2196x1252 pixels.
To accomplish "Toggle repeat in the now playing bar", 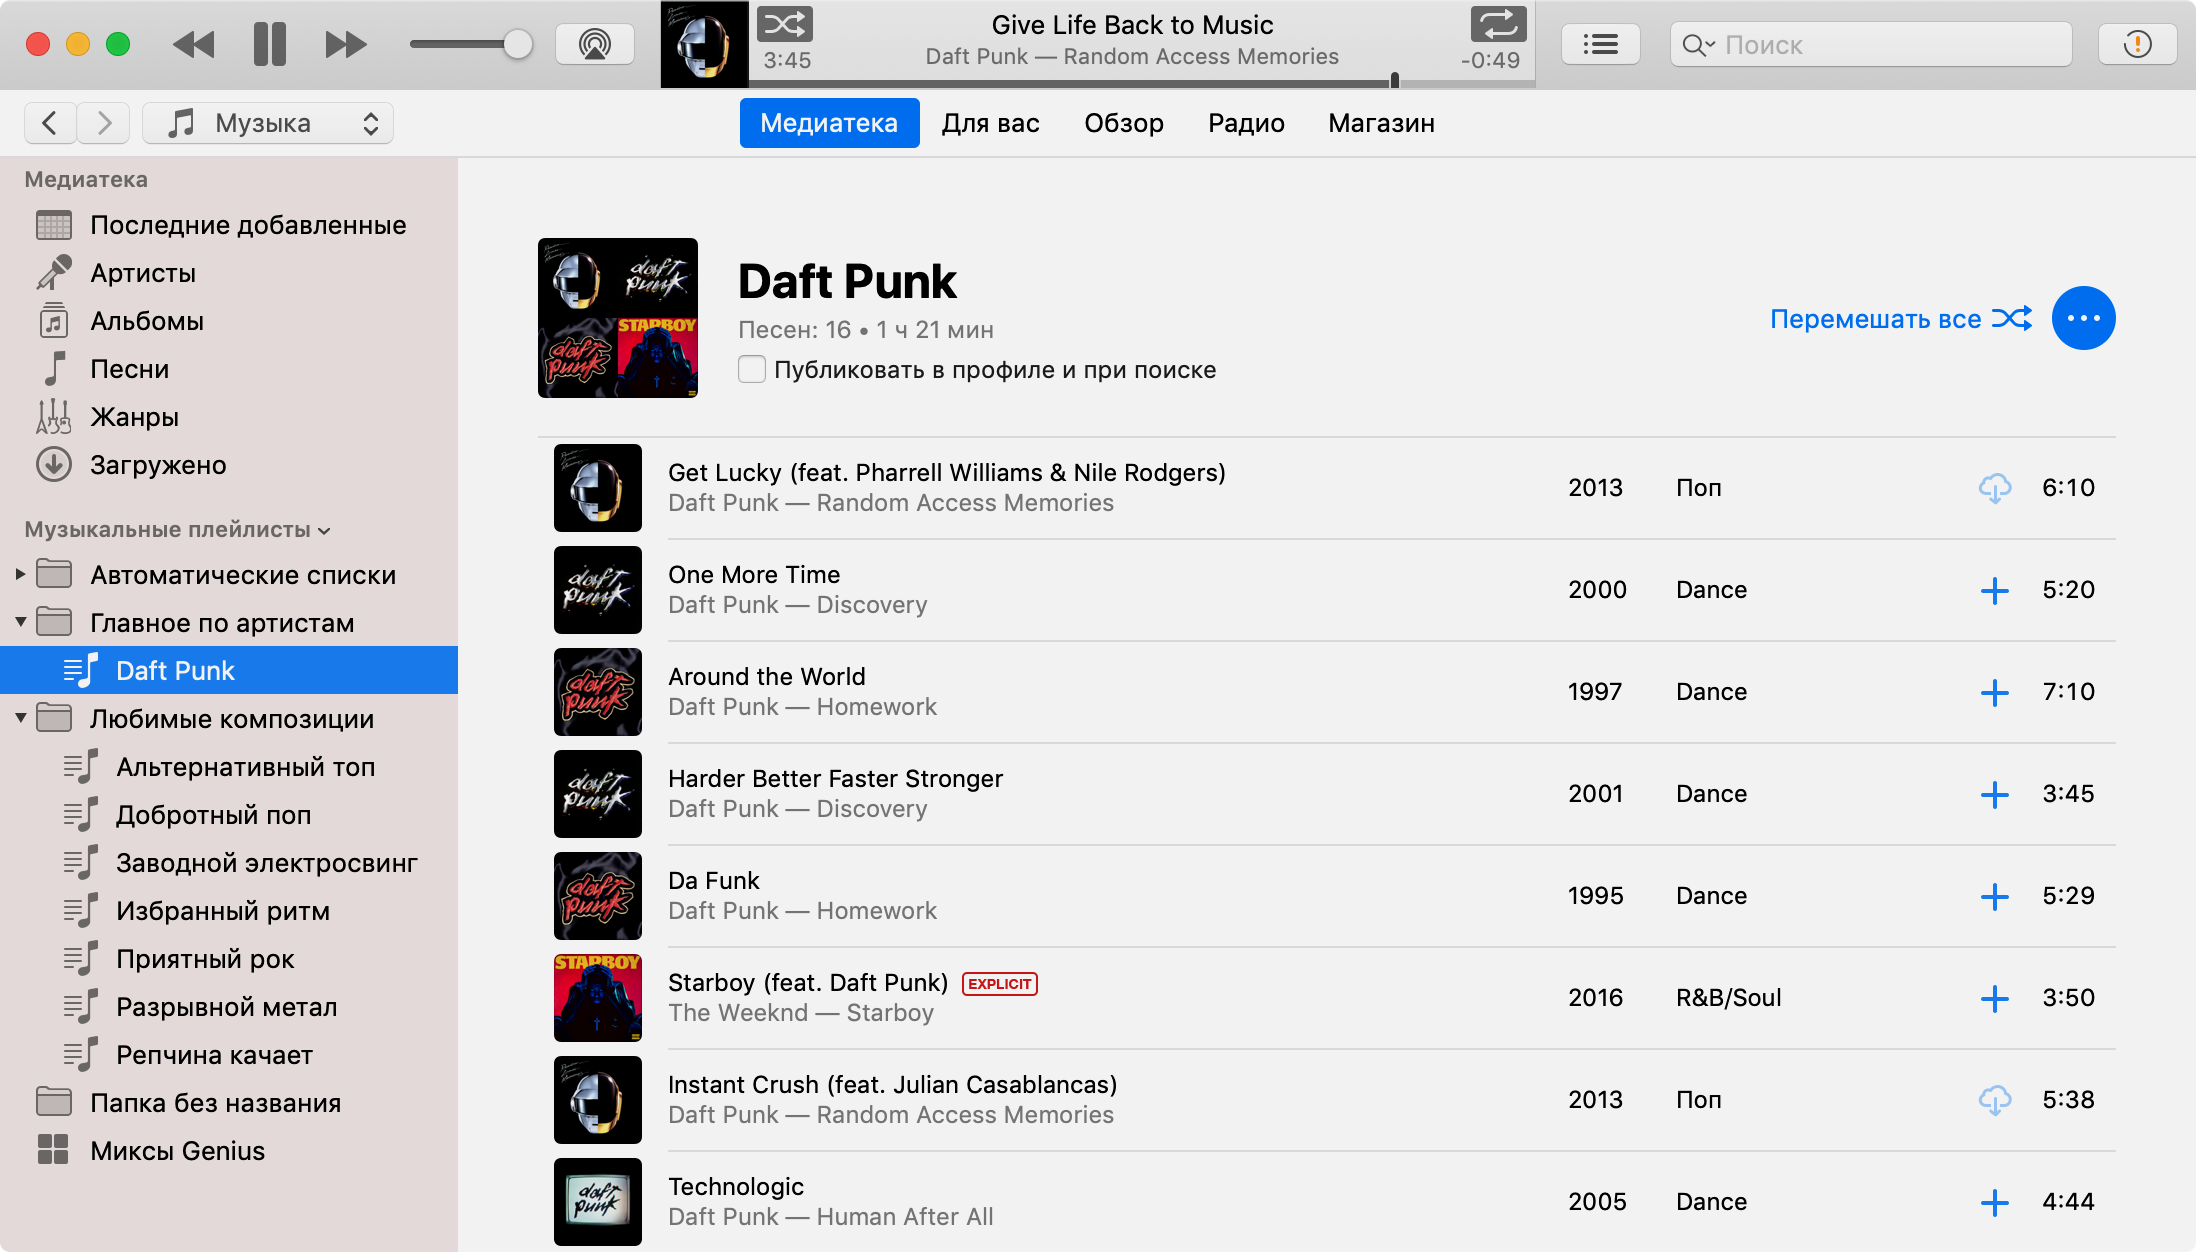I will tap(1497, 24).
